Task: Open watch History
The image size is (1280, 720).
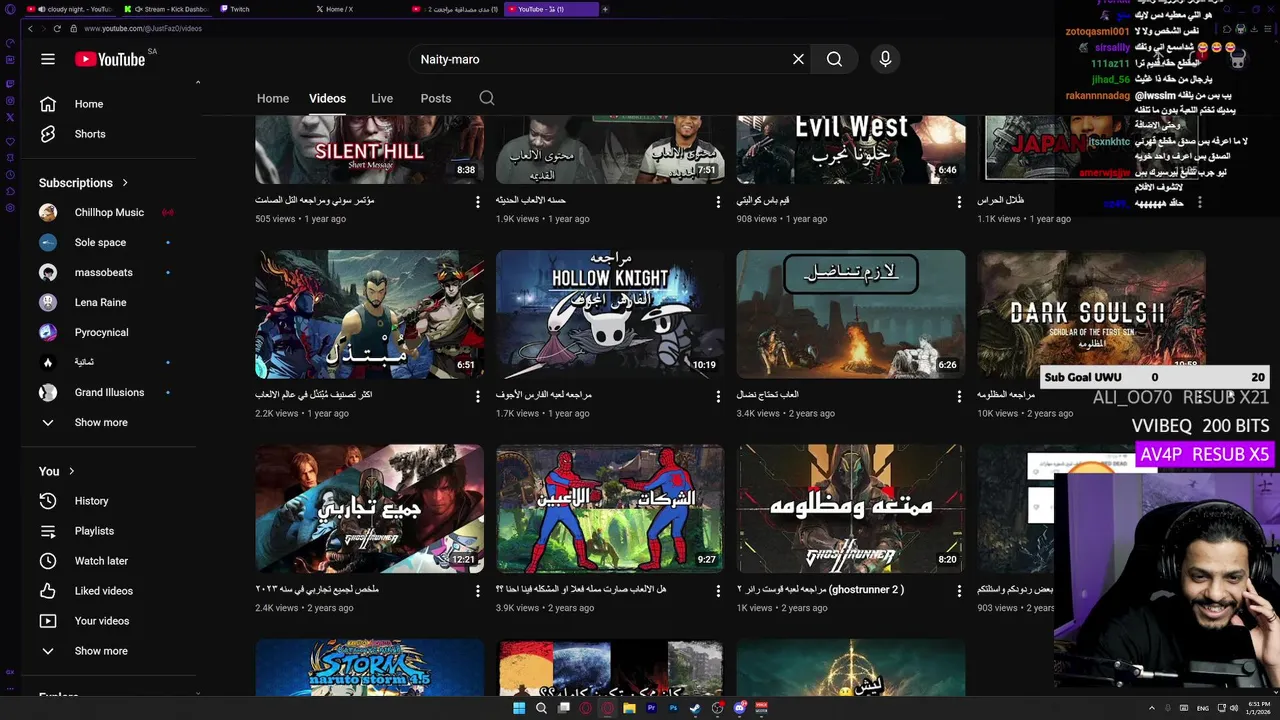Action: point(110,501)
